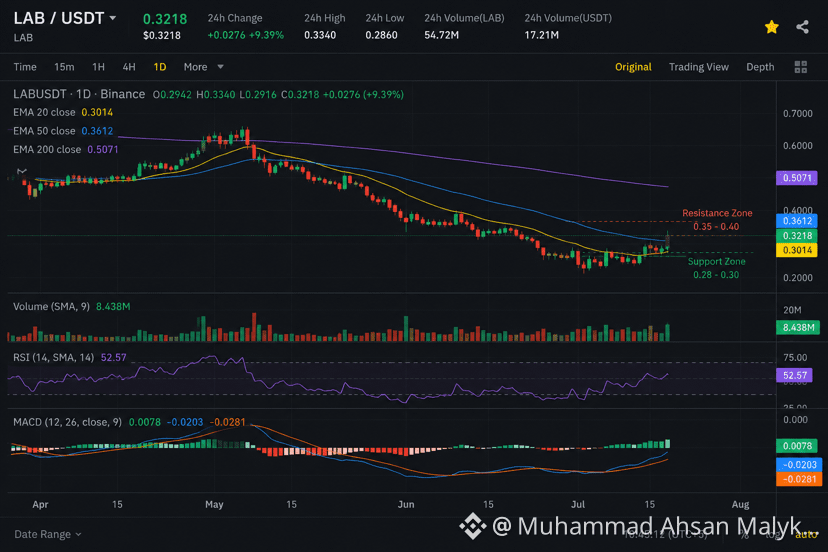828x552 pixels.
Task: Click the EMA 20 close indicator label
Action: 44,112
